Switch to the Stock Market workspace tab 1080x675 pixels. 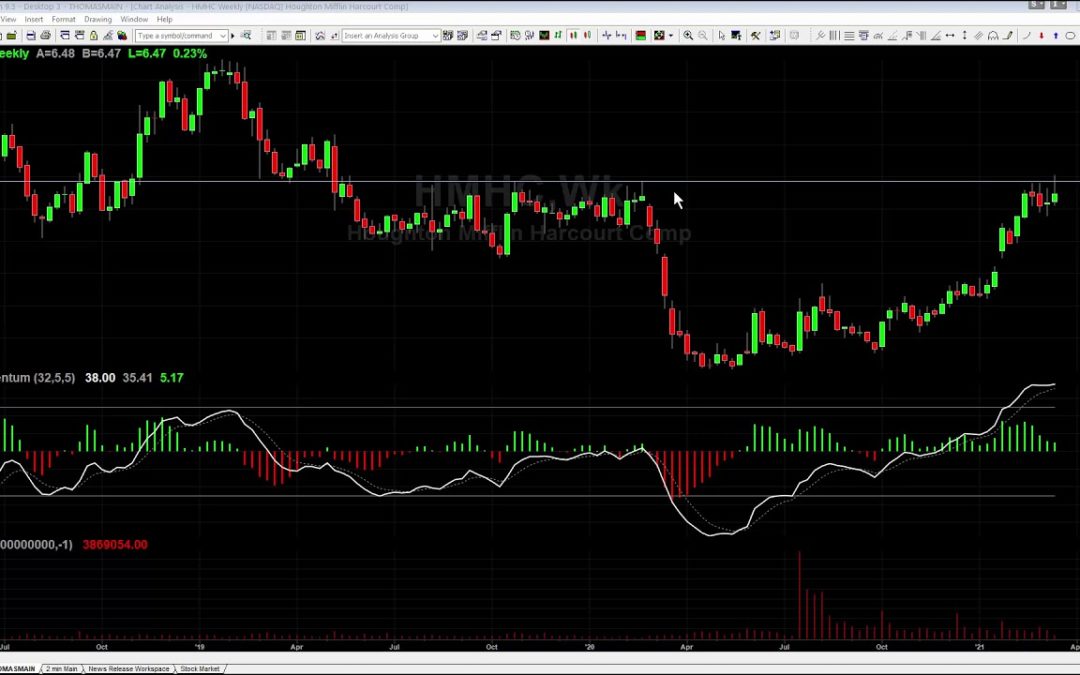200,669
